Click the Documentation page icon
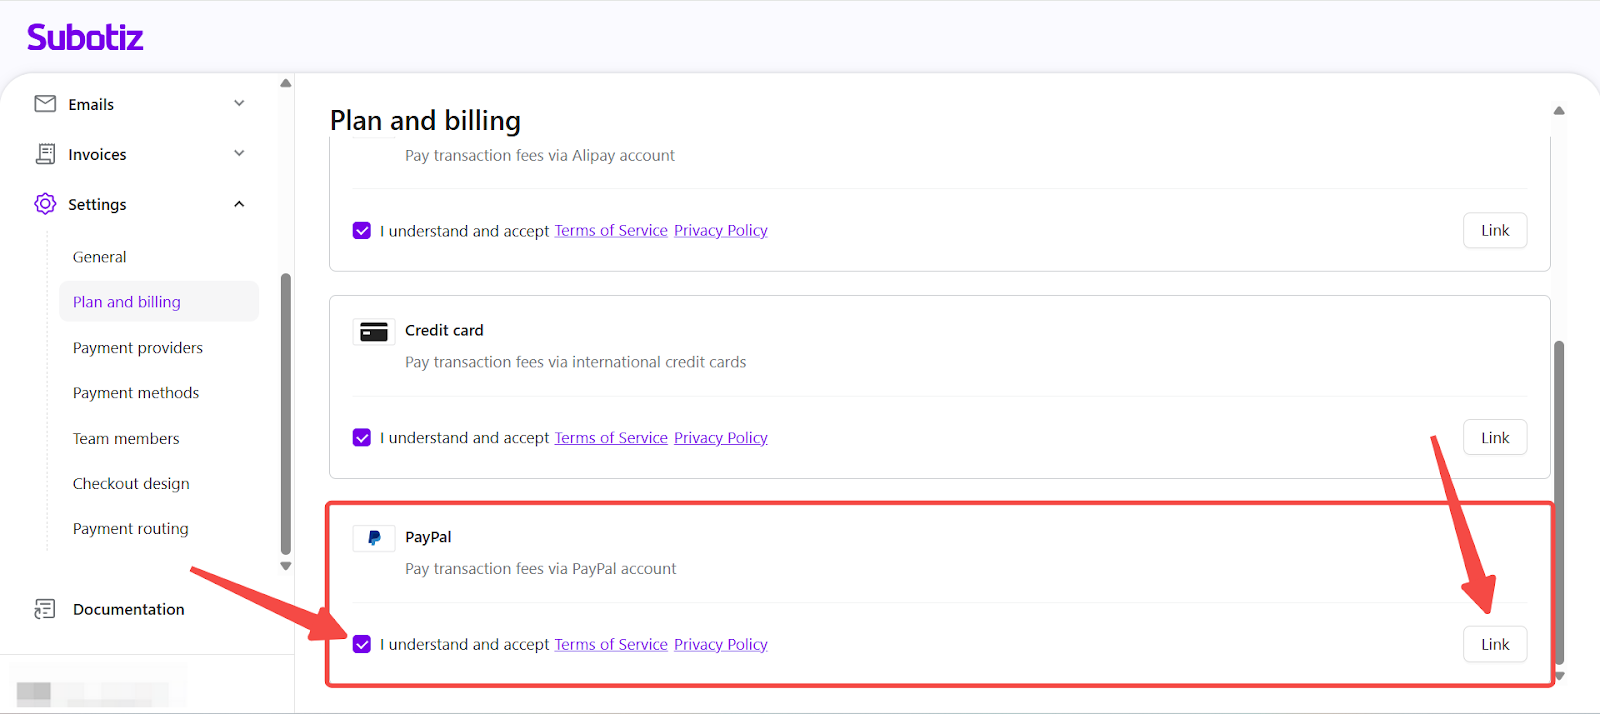The width and height of the screenshot is (1600, 714). click(45, 609)
